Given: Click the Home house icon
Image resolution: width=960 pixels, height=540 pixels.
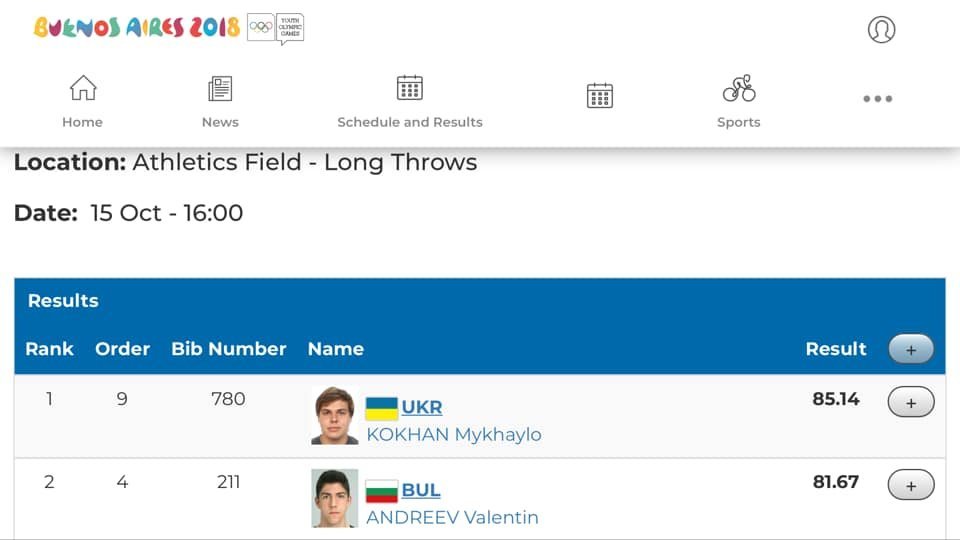Looking at the screenshot, I should point(83,88).
